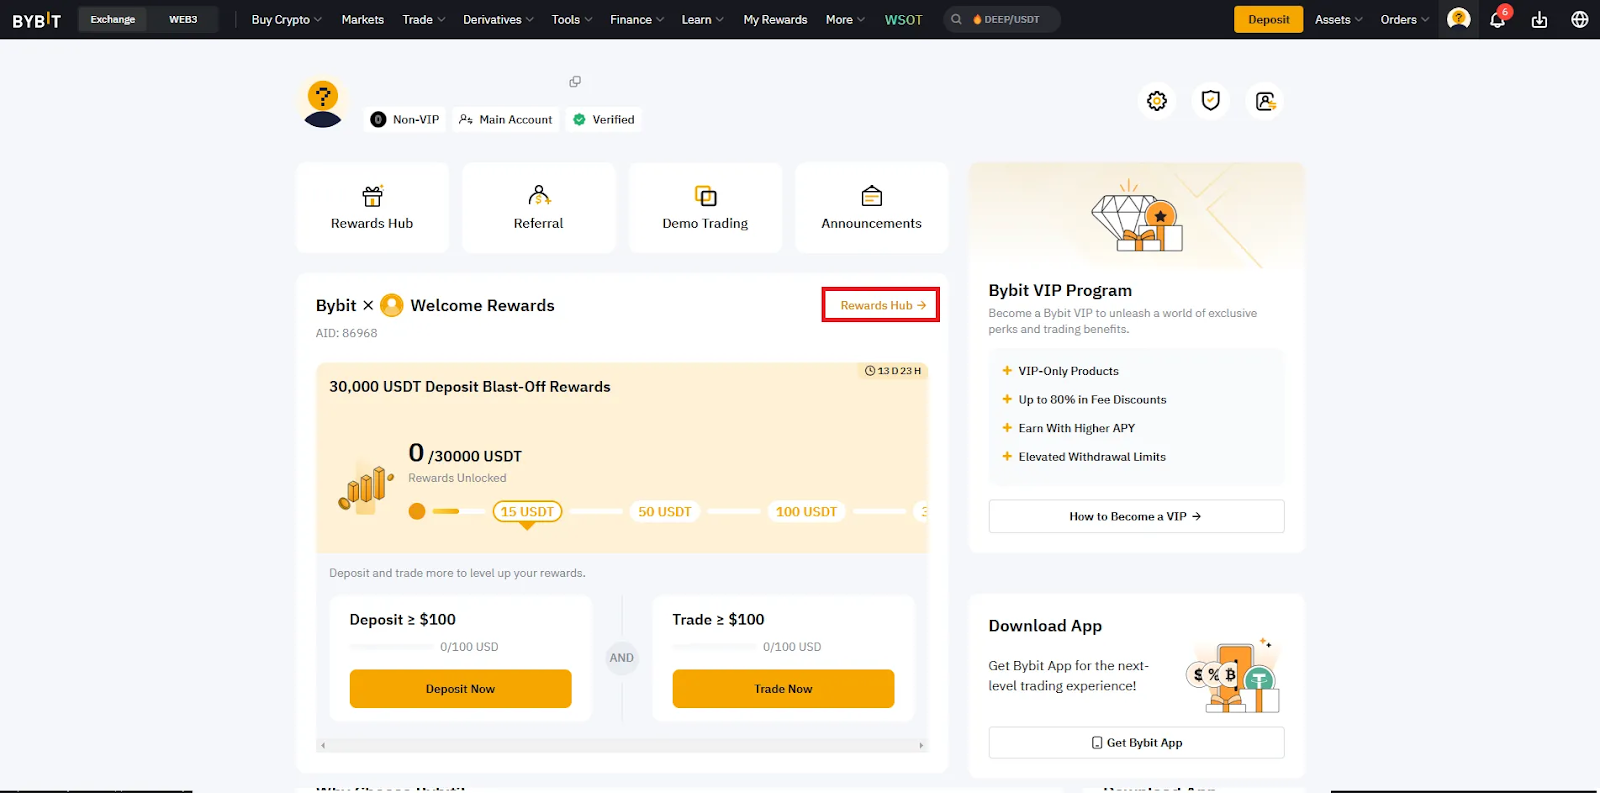Expand the Orders dropdown
1600x793 pixels.
[1405, 19]
